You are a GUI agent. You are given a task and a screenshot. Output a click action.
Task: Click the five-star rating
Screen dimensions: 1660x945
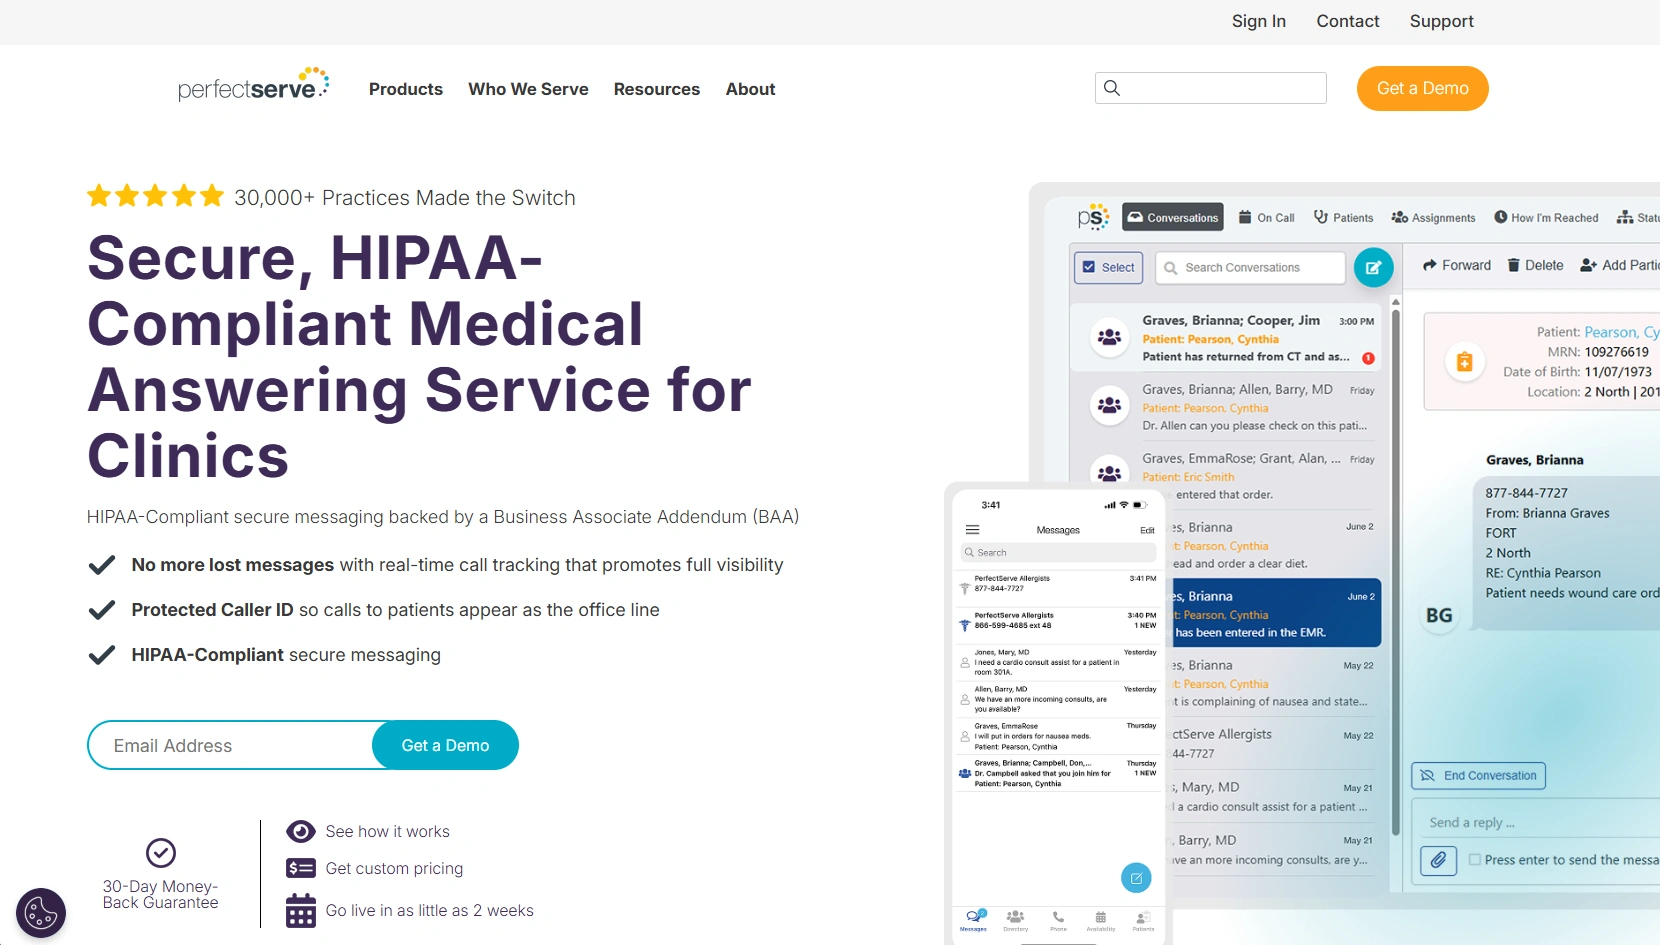pyautogui.click(x=155, y=196)
